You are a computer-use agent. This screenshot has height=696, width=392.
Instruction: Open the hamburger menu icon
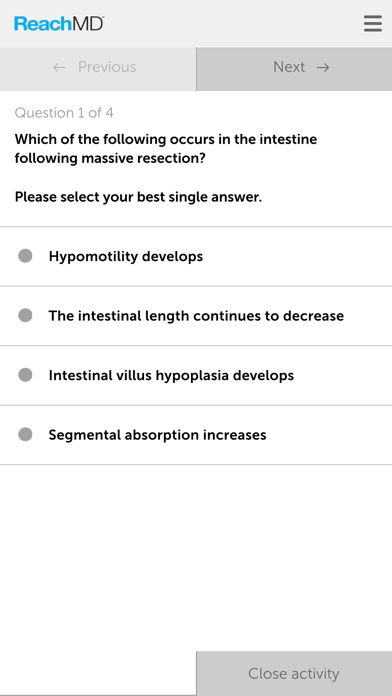[x=372, y=24]
